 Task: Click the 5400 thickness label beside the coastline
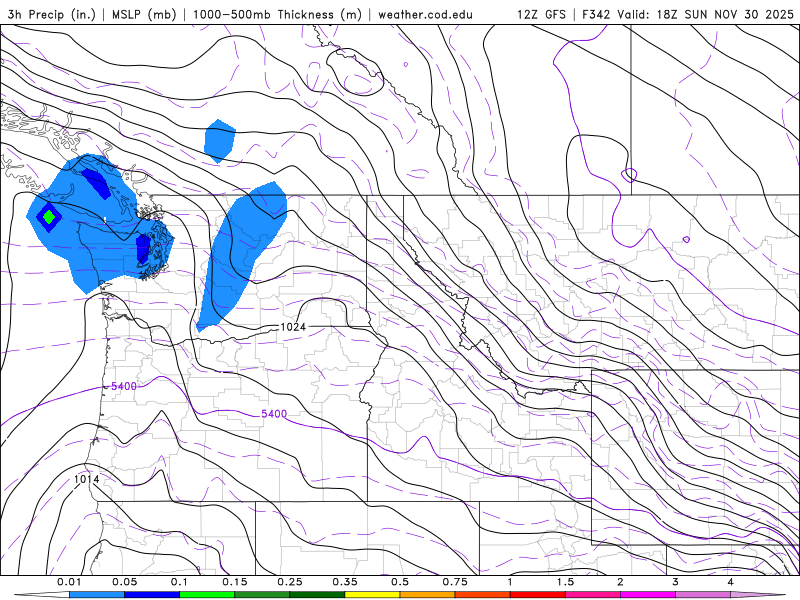tap(123, 386)
